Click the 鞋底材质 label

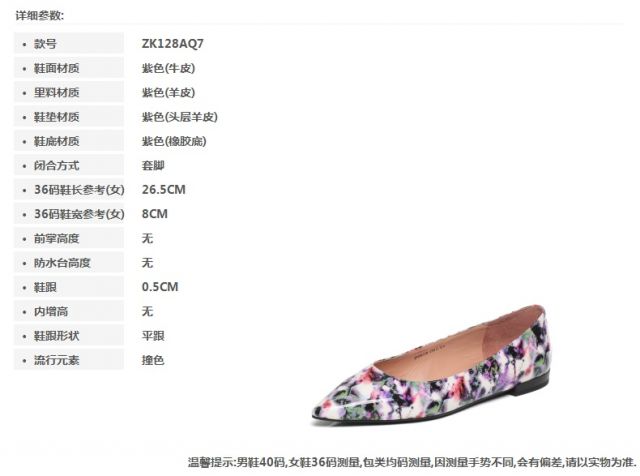click(56, 141)
